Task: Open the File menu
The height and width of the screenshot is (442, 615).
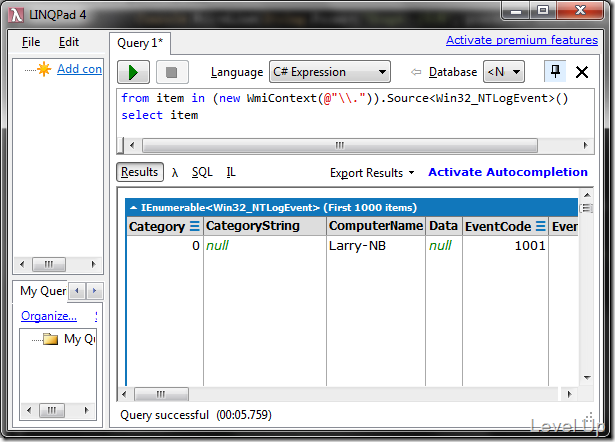Action: point(31,42)
